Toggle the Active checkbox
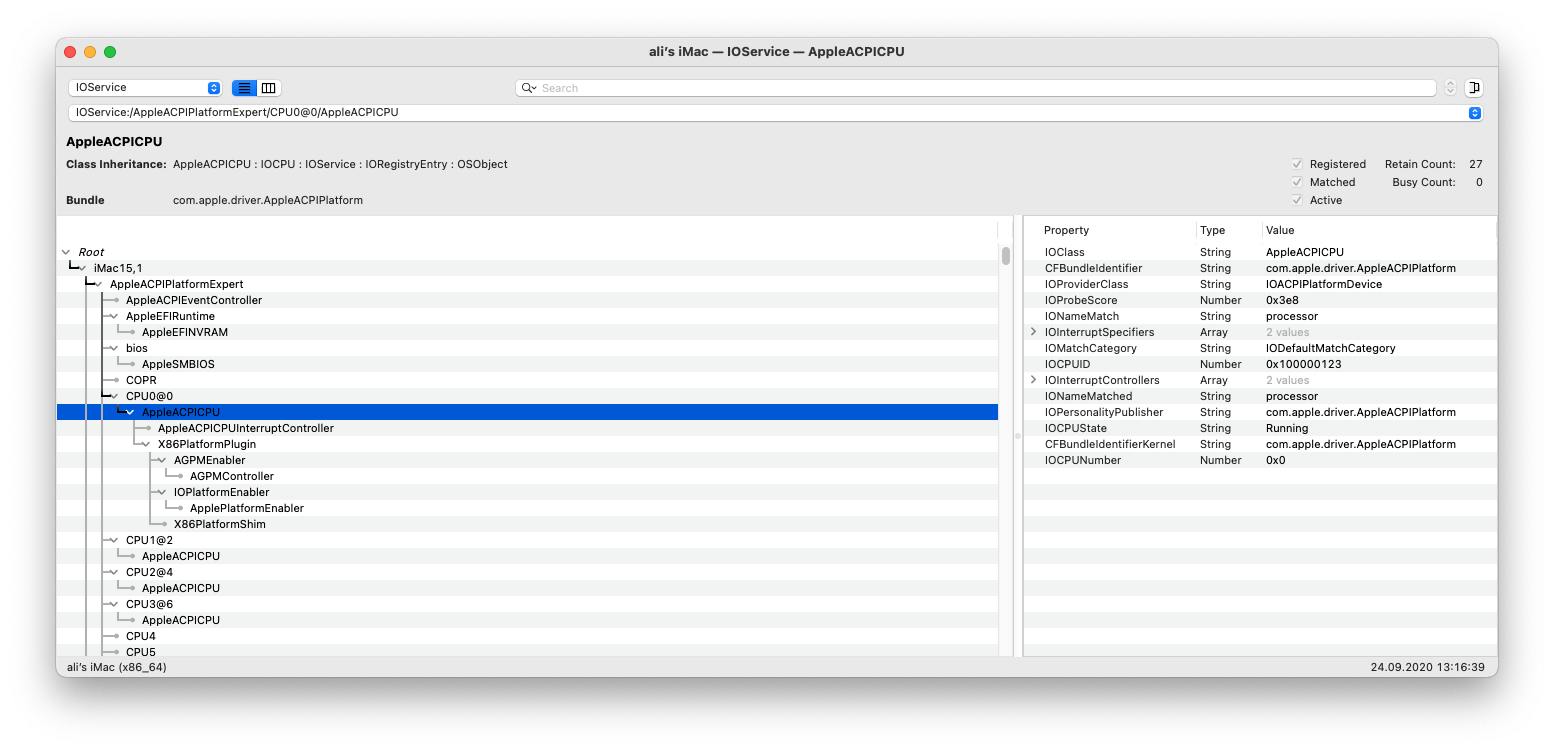This screenshot has width=1554, height=751. pos(1297,200)
